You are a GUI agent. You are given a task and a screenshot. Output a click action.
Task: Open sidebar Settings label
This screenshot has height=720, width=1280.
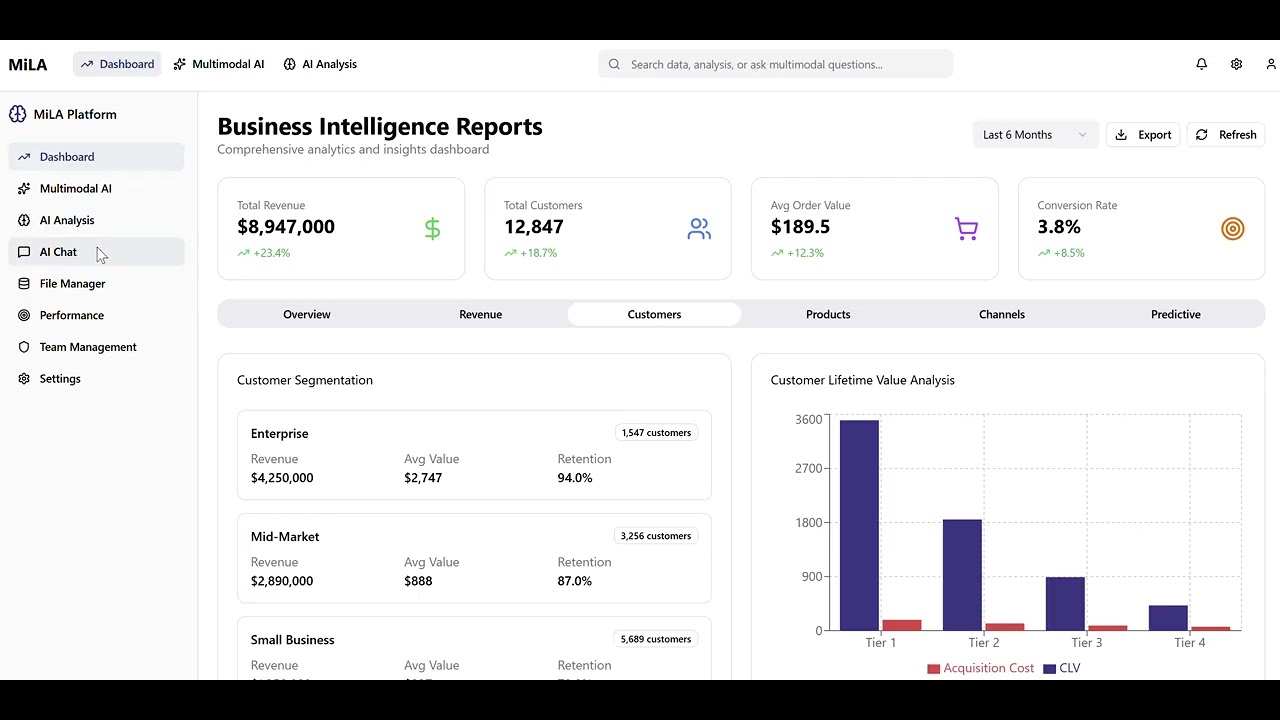(60, 379)
